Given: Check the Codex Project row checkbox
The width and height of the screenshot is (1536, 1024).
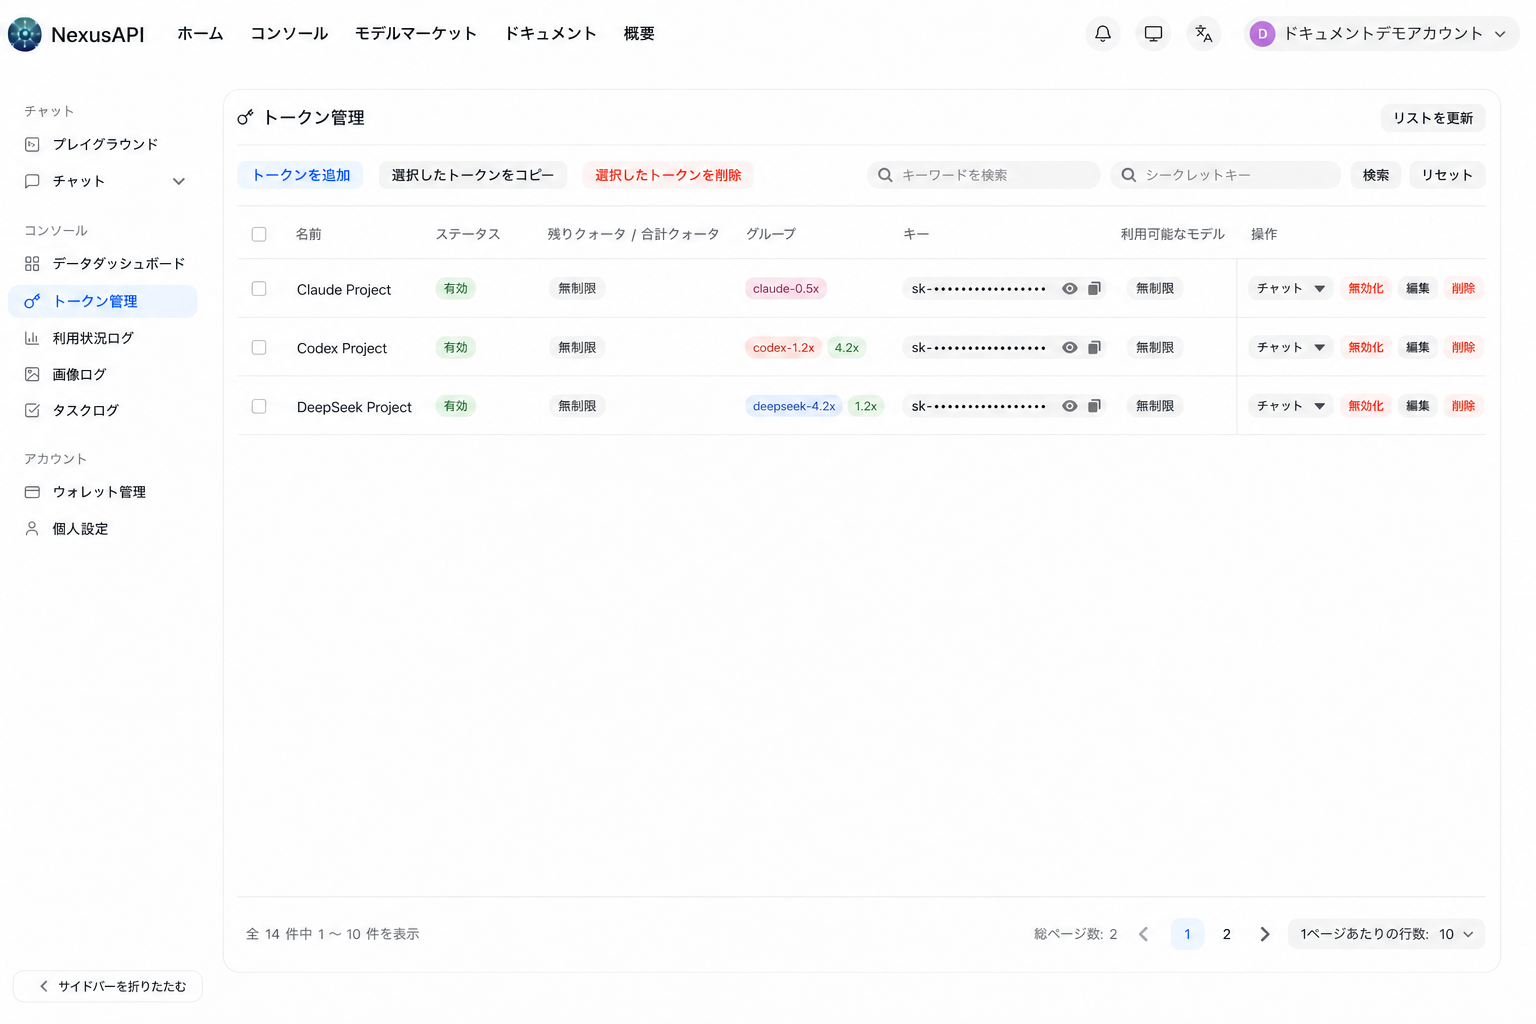Looking at the screenshot, I should 259,348.
